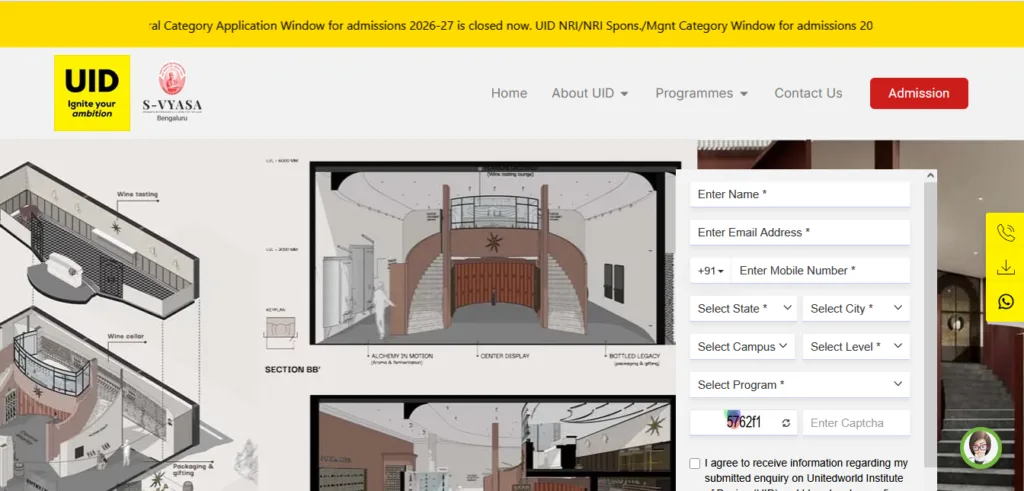Expand the Select State dropdown
1024x491 pixels.
point(742,309)
